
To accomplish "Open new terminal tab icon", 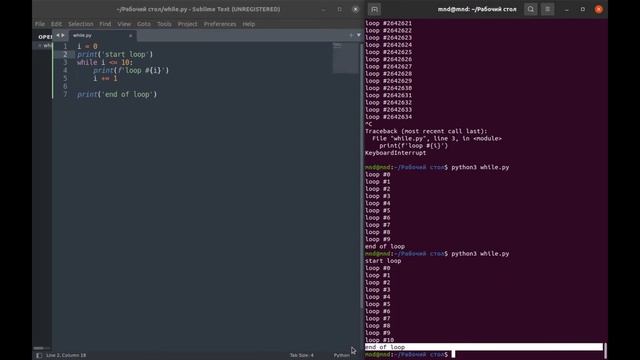I will 374,9.
